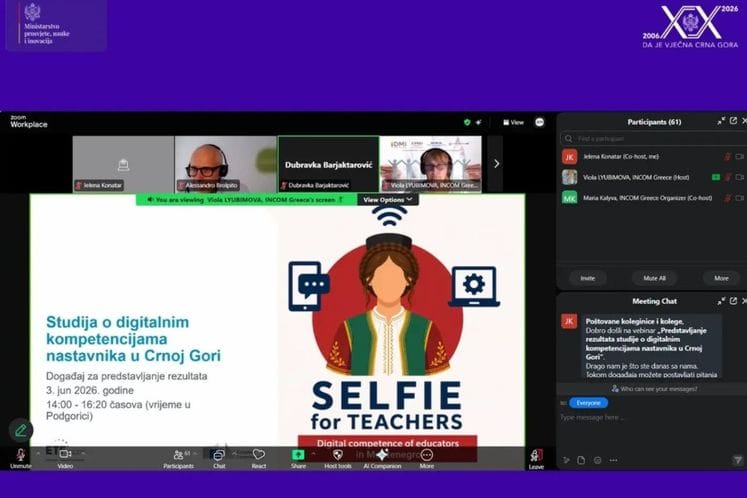The width and height of the screenshot is (747, 498).
Task: Click 'You are viewing' screen share banner
Action: click(x=246, y=200)
